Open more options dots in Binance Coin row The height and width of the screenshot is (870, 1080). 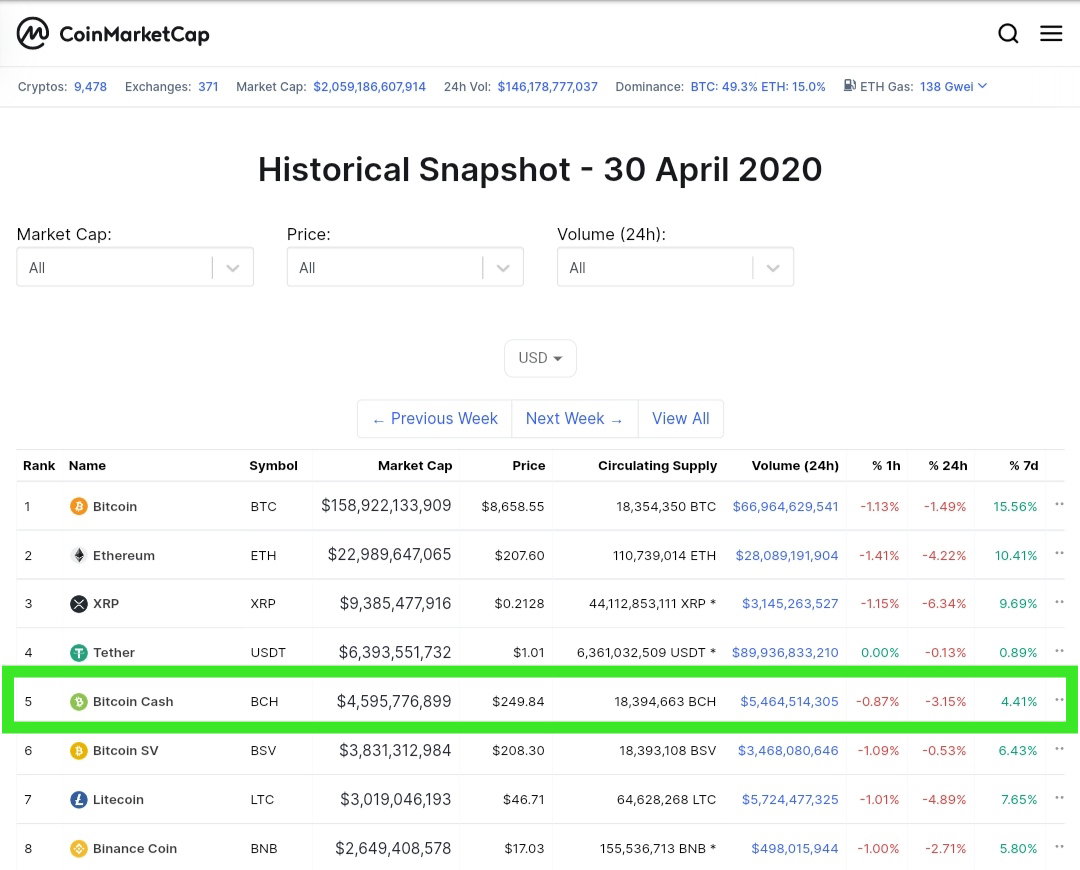coord(1059,847)
